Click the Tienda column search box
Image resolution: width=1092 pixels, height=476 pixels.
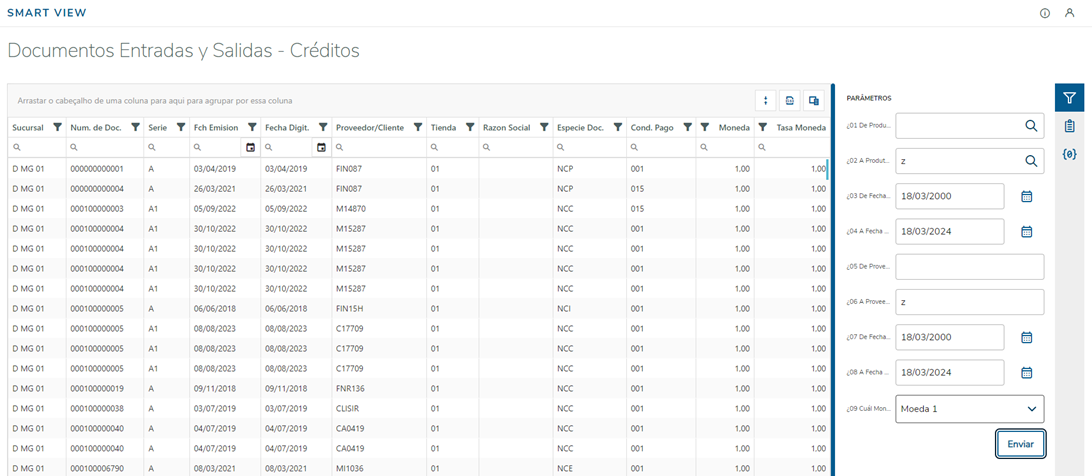click(x=452, y=148)
